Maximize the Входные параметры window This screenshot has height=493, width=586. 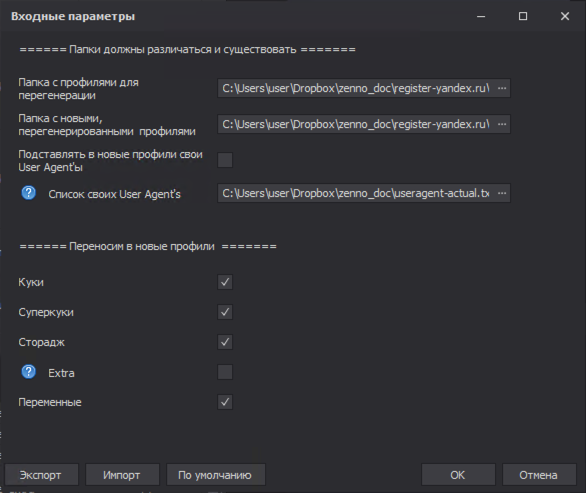tap(523, 16)
